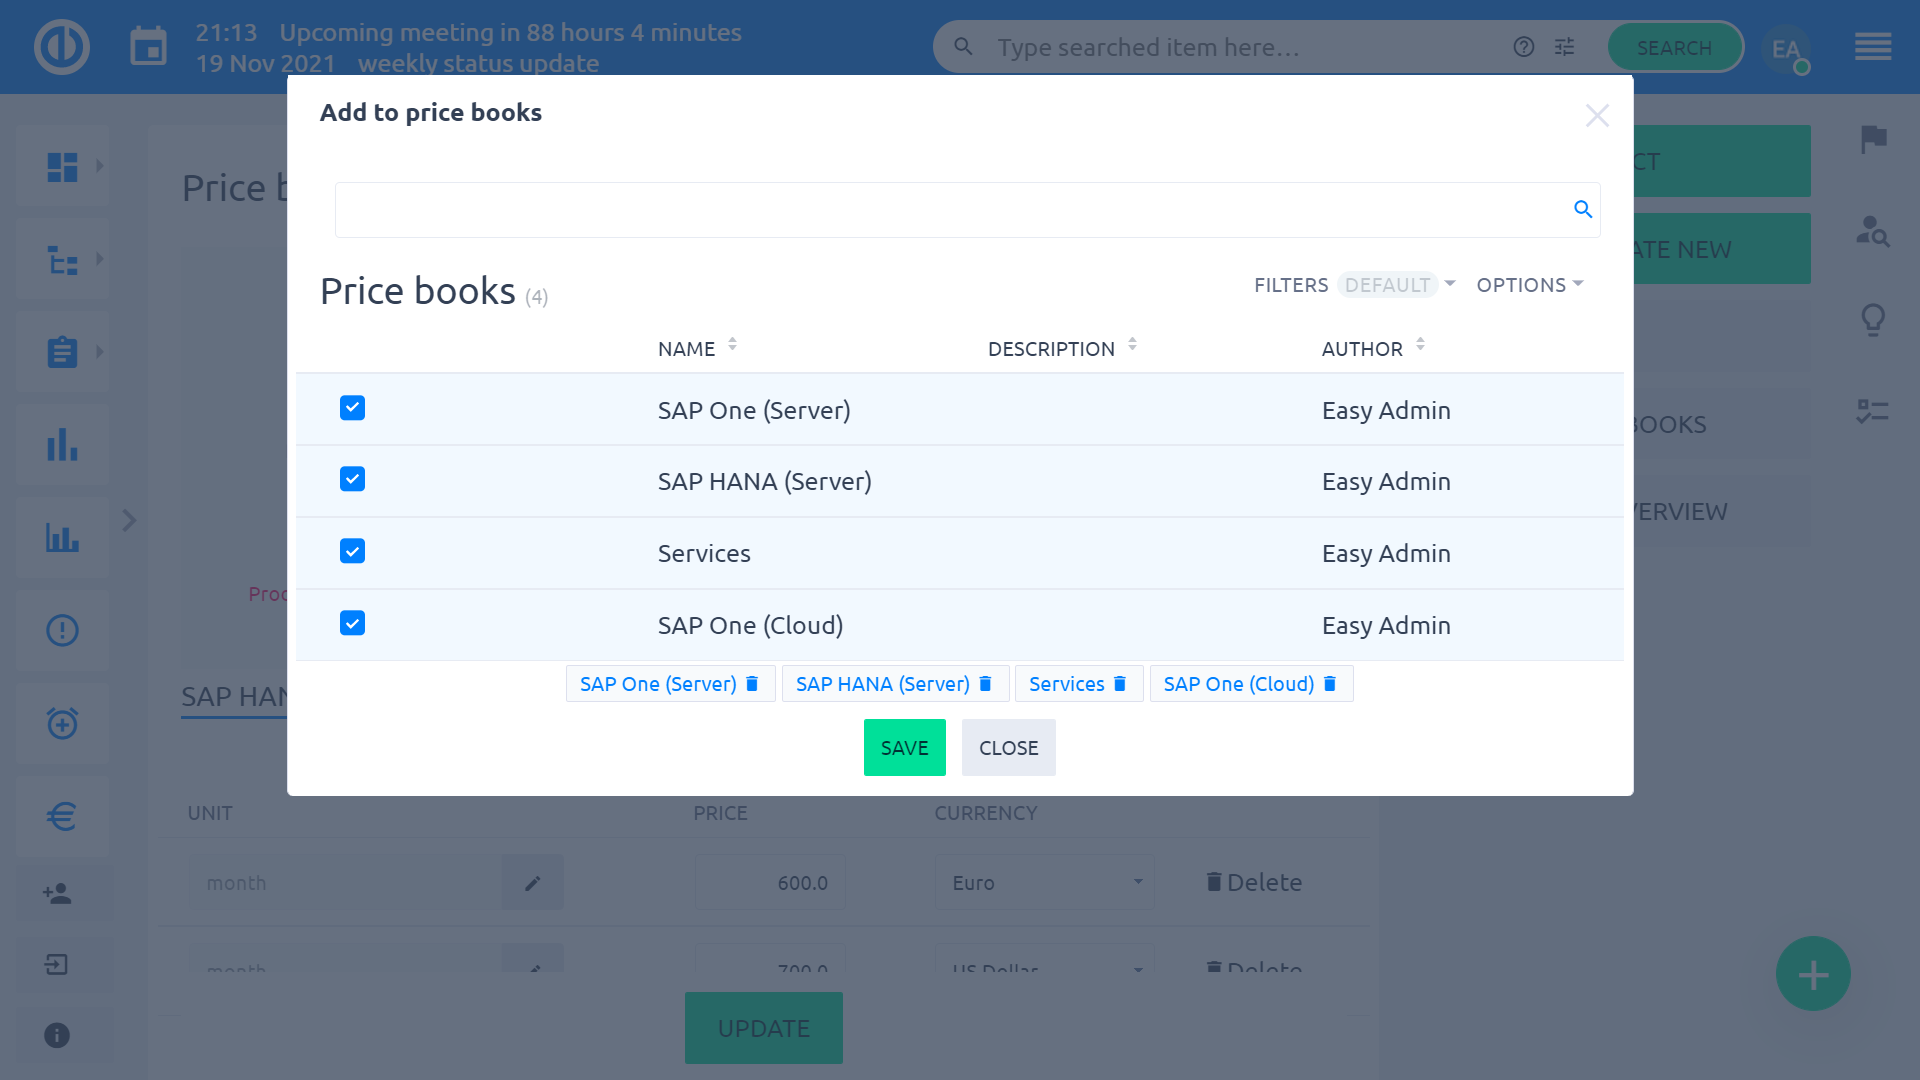Expand the tasks sidebar submenu arrow
Viewport: 1920px width, 1080px height.
click(x=99, y=351)
